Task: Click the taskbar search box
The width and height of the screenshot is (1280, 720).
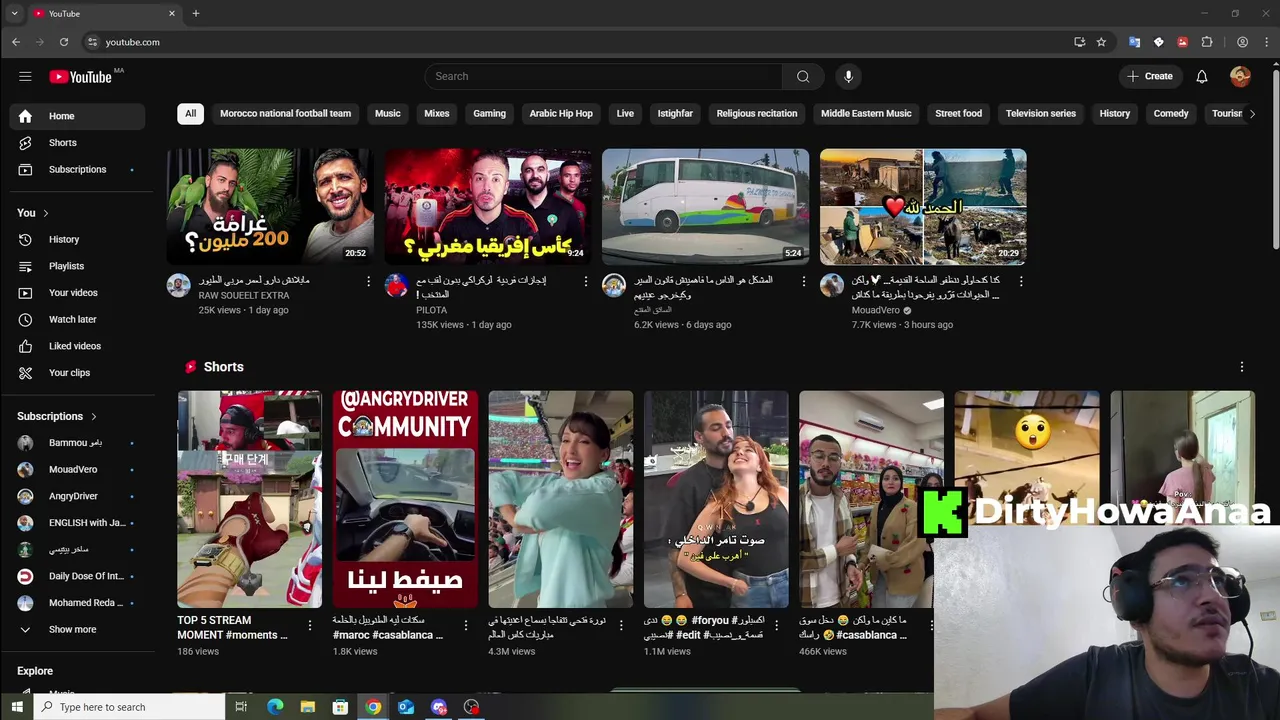Action: 130,707
